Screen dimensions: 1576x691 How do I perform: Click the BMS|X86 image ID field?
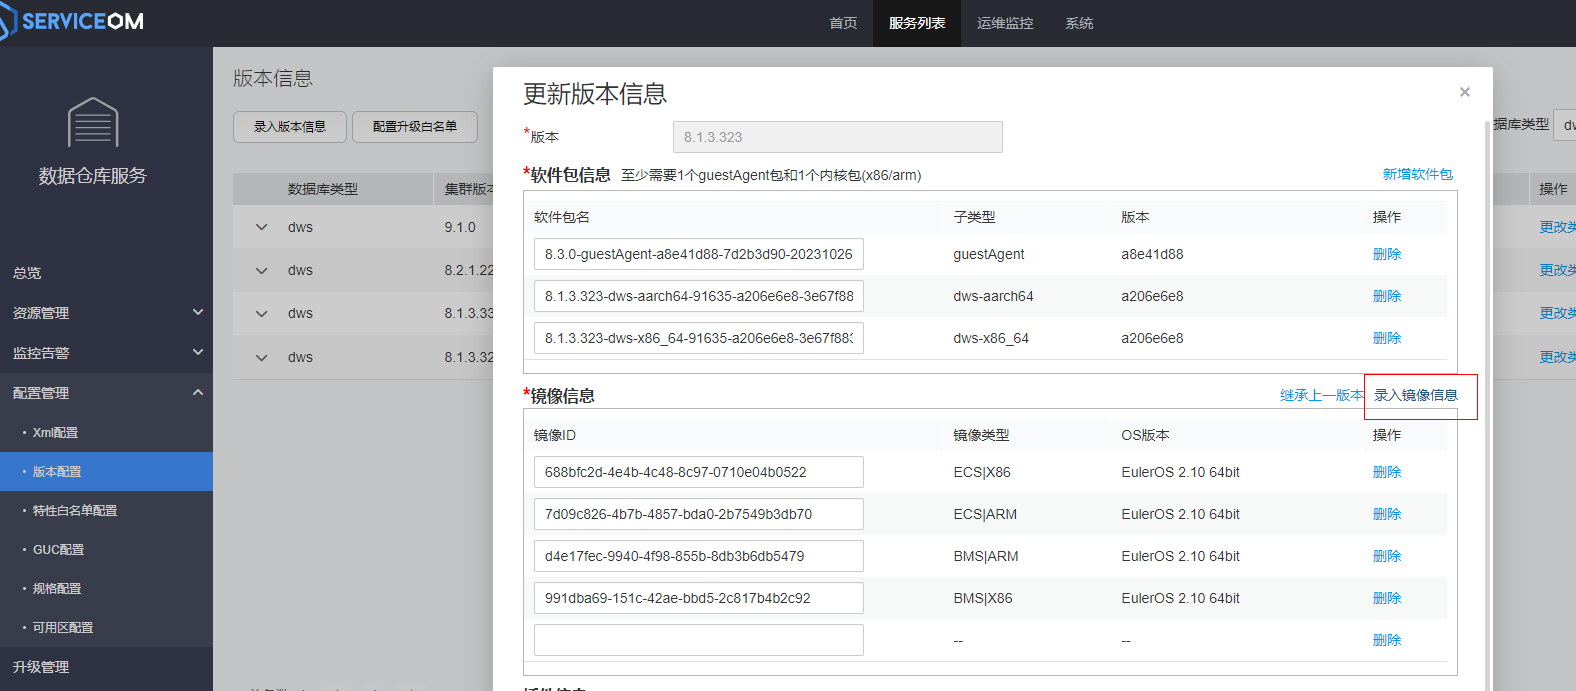coord(699,598)
